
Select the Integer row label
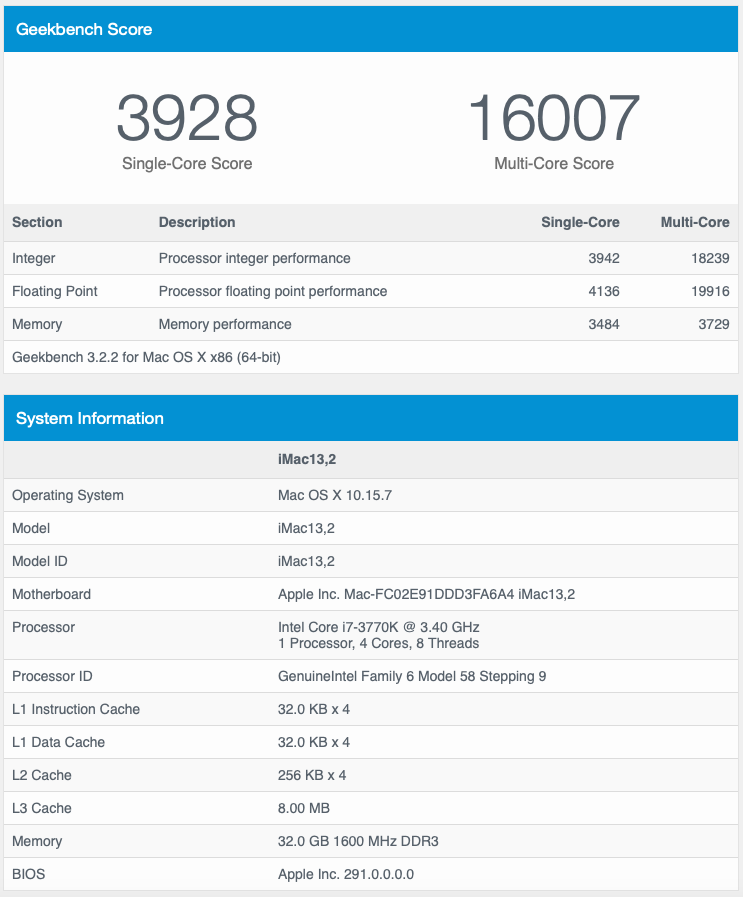(34, 258)
